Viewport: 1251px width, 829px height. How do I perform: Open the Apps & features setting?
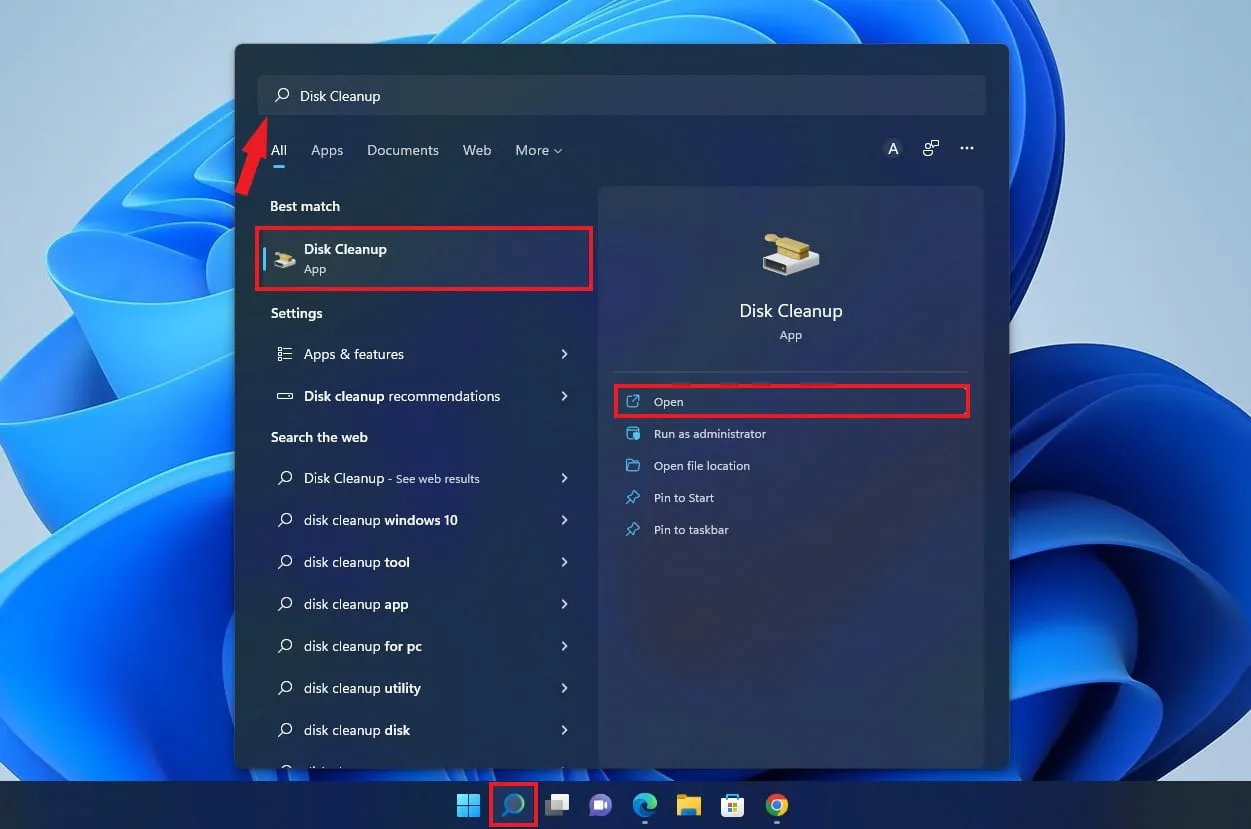coord(424,354)
